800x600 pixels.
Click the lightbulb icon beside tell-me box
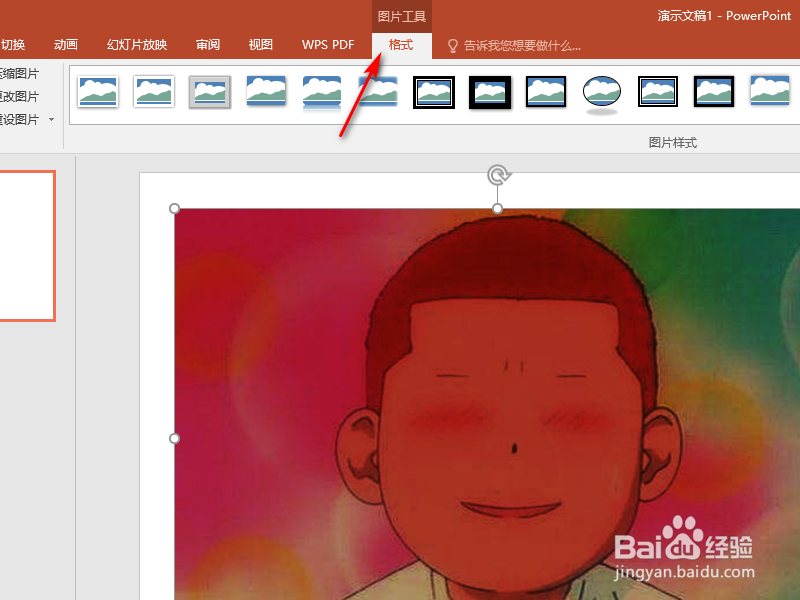[x=453, y=46]
